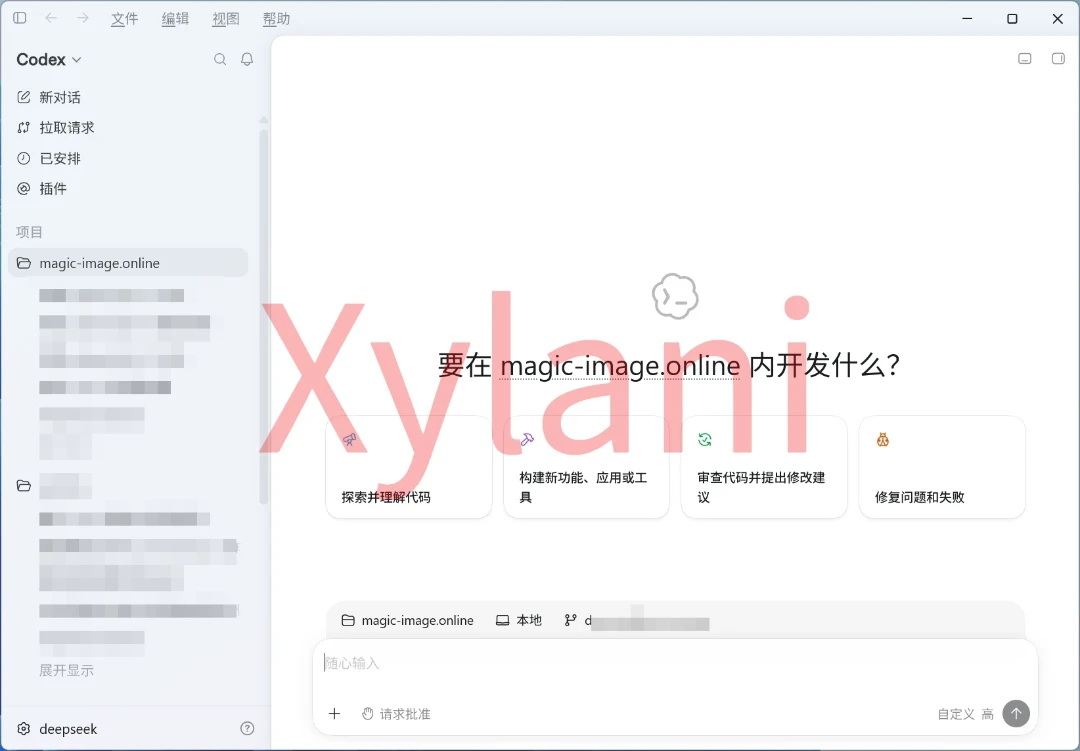Click the send arrow button
The height and width of the screenshot is (751, 1080).
pos(1016,714)
